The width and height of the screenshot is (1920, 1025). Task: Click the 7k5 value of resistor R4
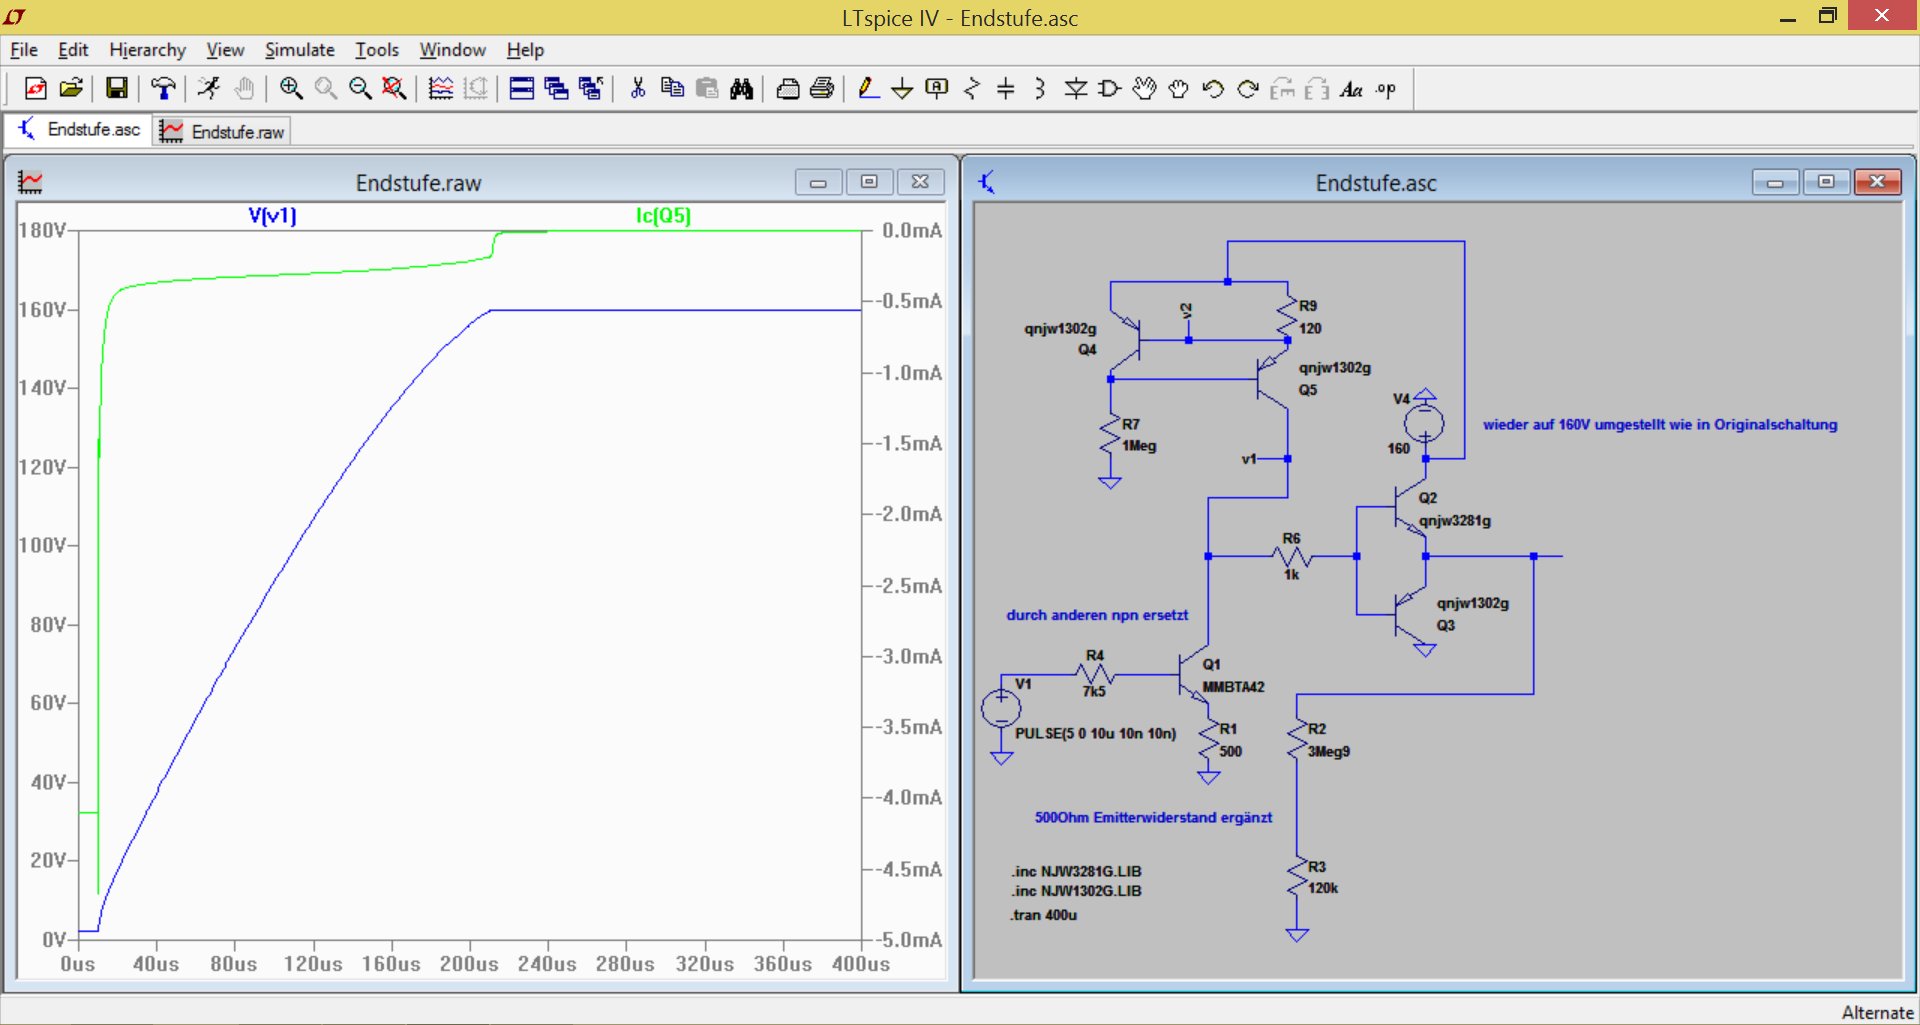coord(1094,691)
